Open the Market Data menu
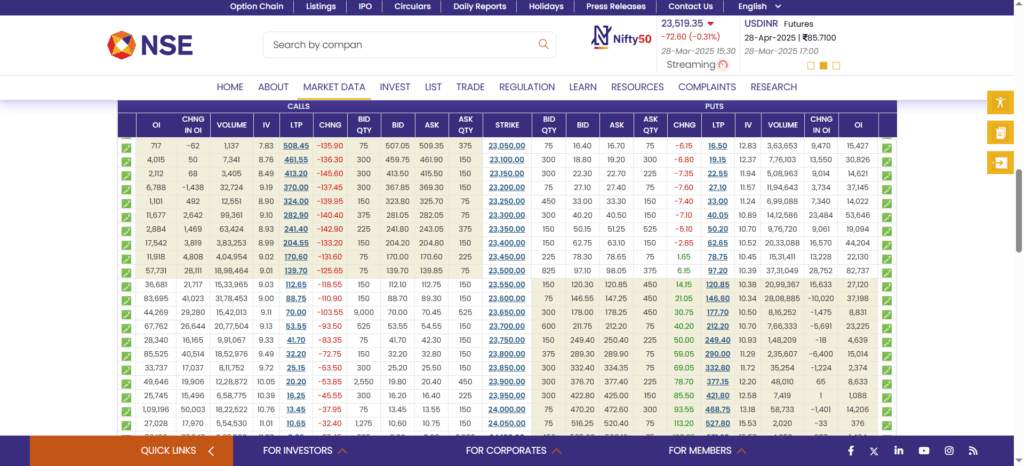 click(334, 87)
